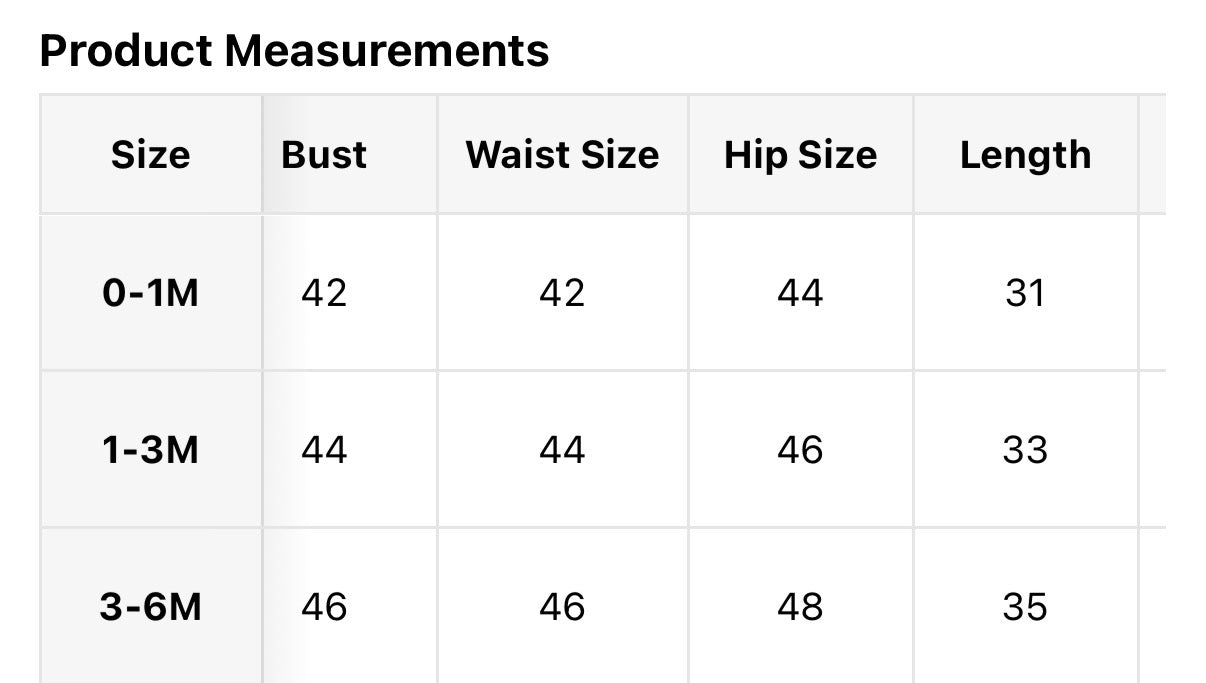Click the 0-1M Length value 31
Image resolution: width=1206 pixels, height=683 pixels.
coord(1025,293)
